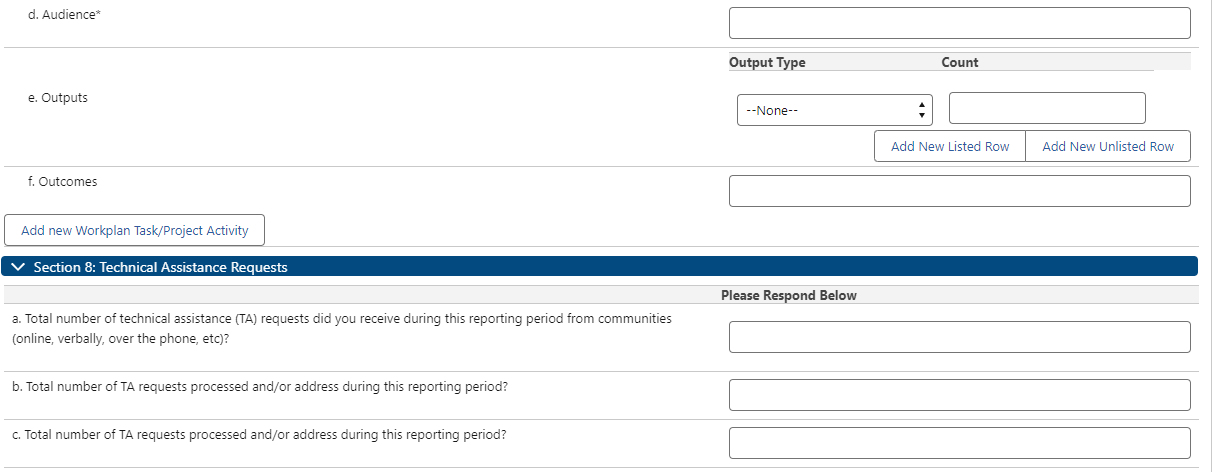Viewport: 1218px width, 472px height.
Task: Collapse Section 8 using the chevron icon
Action: click(x=19, y=267)
